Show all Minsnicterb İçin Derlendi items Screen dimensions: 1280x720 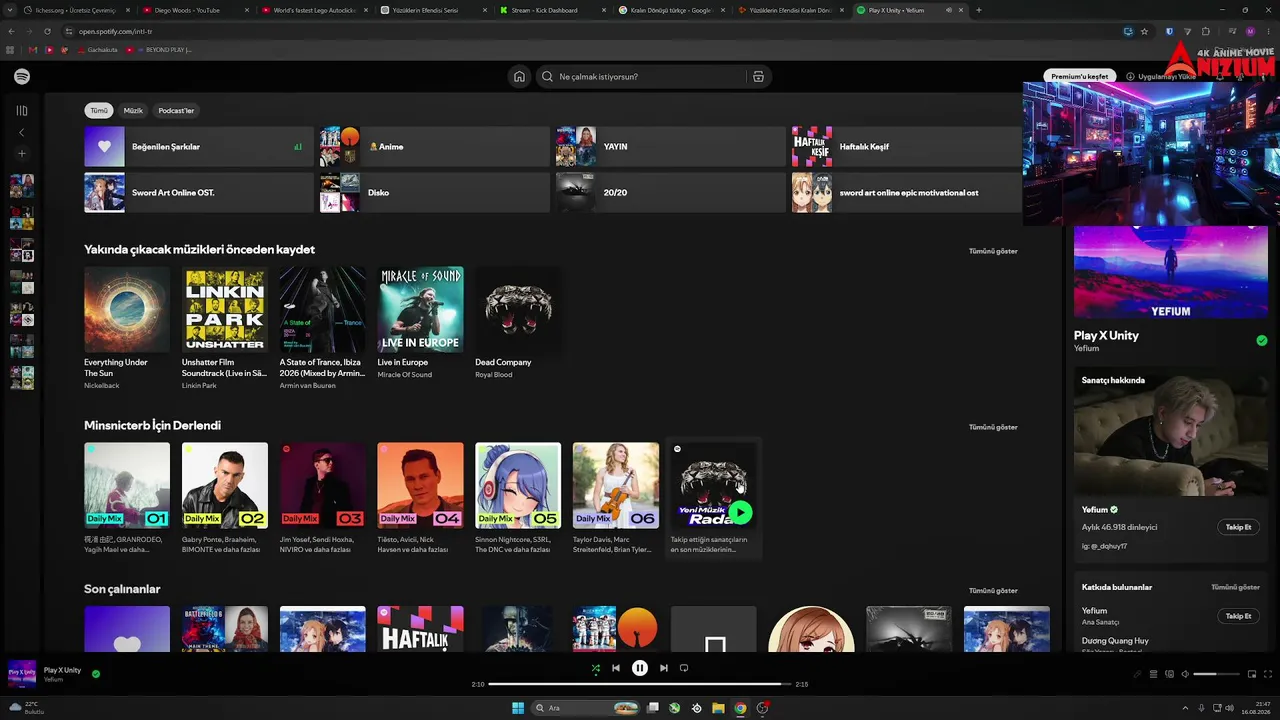tap(993, 427)
